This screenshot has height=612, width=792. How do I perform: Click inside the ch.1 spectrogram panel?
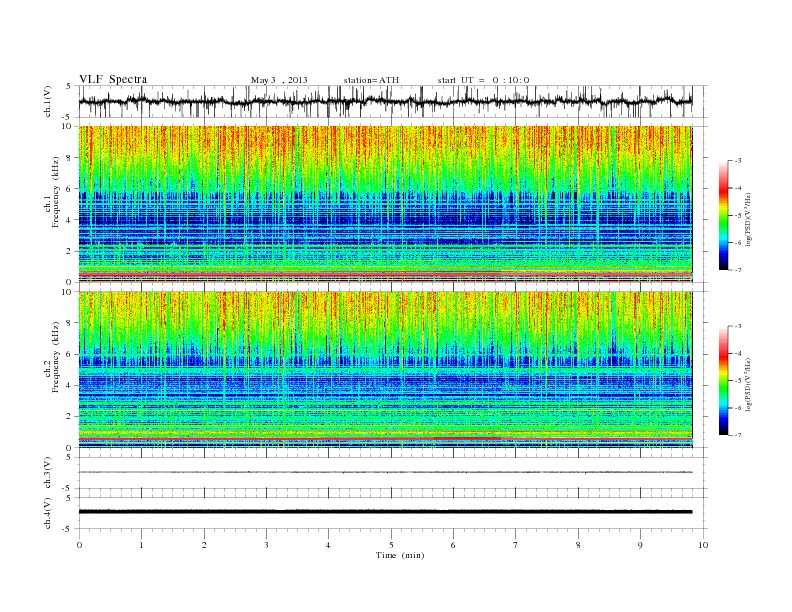385,204
